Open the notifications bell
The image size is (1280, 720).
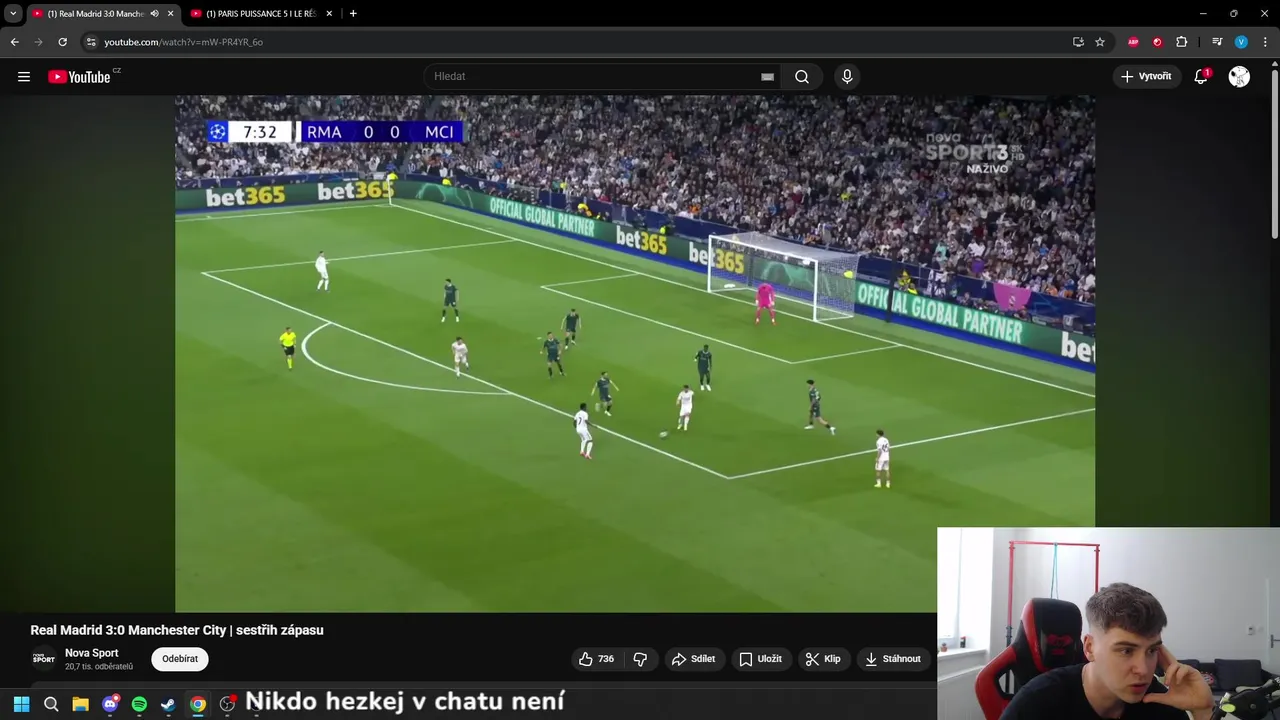pos(1201,76)
